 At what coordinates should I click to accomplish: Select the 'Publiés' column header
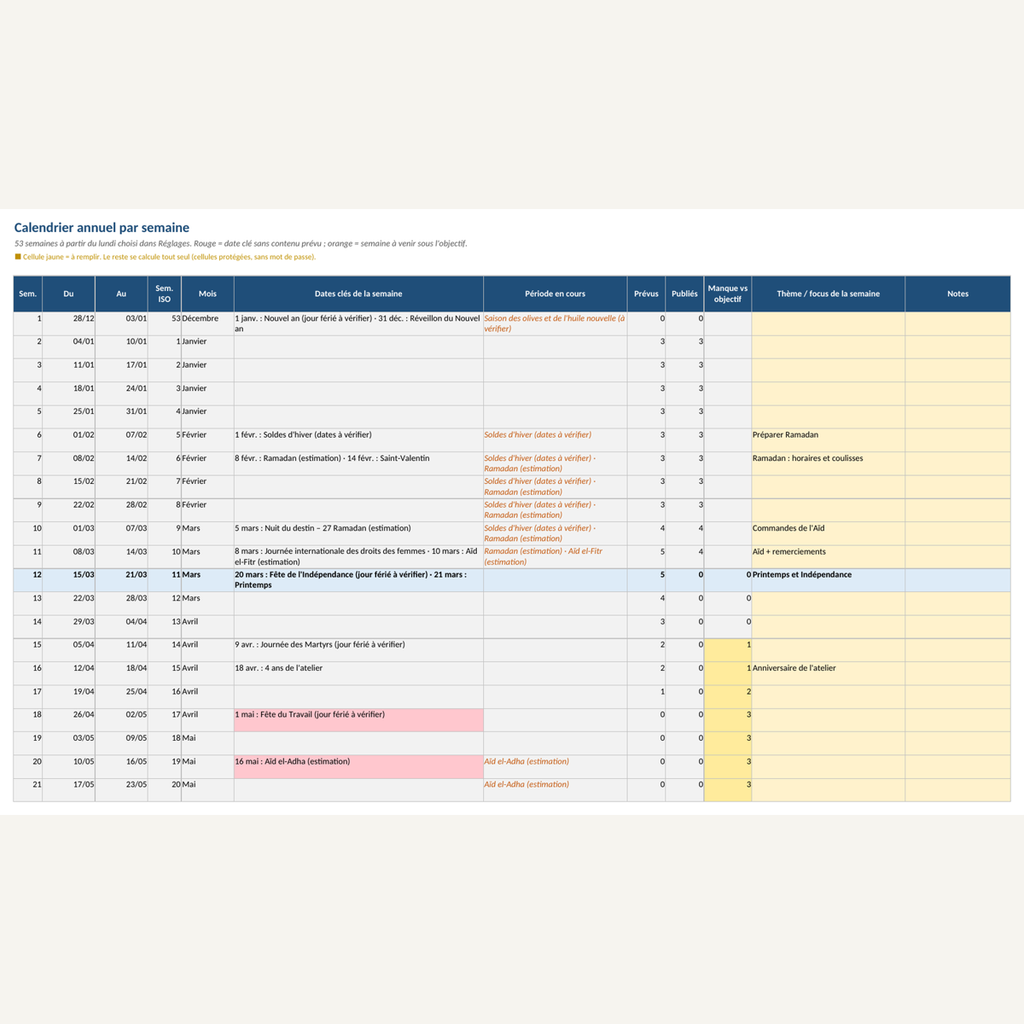tap(684, 294)
